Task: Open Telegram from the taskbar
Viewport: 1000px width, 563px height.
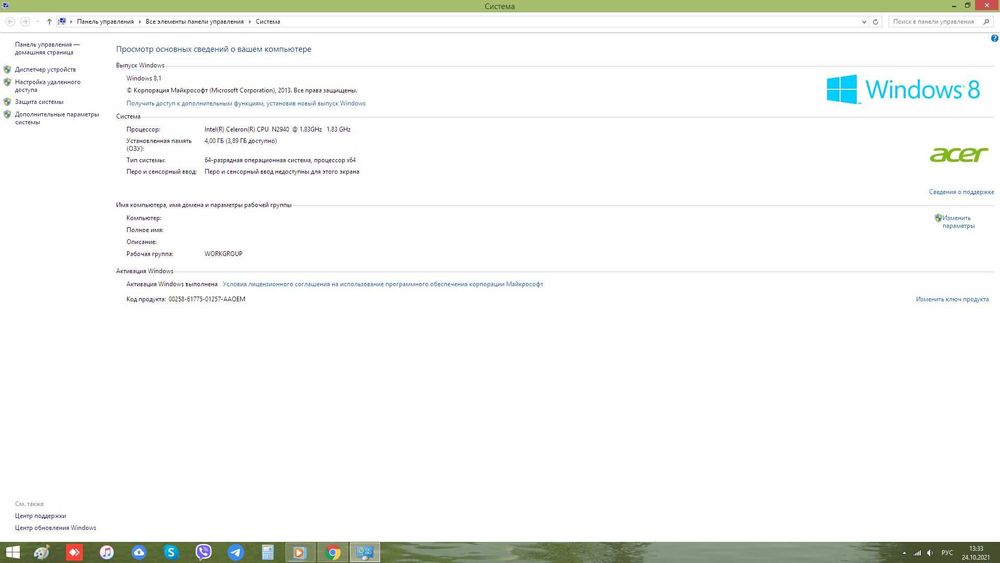Action: [x=235, y=552]
